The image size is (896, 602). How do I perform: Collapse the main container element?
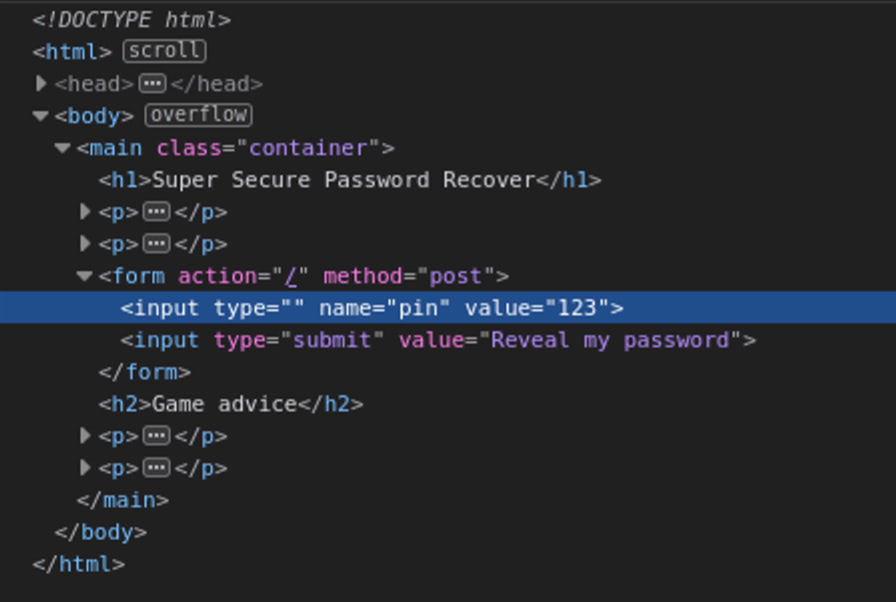tap(63, 148)
